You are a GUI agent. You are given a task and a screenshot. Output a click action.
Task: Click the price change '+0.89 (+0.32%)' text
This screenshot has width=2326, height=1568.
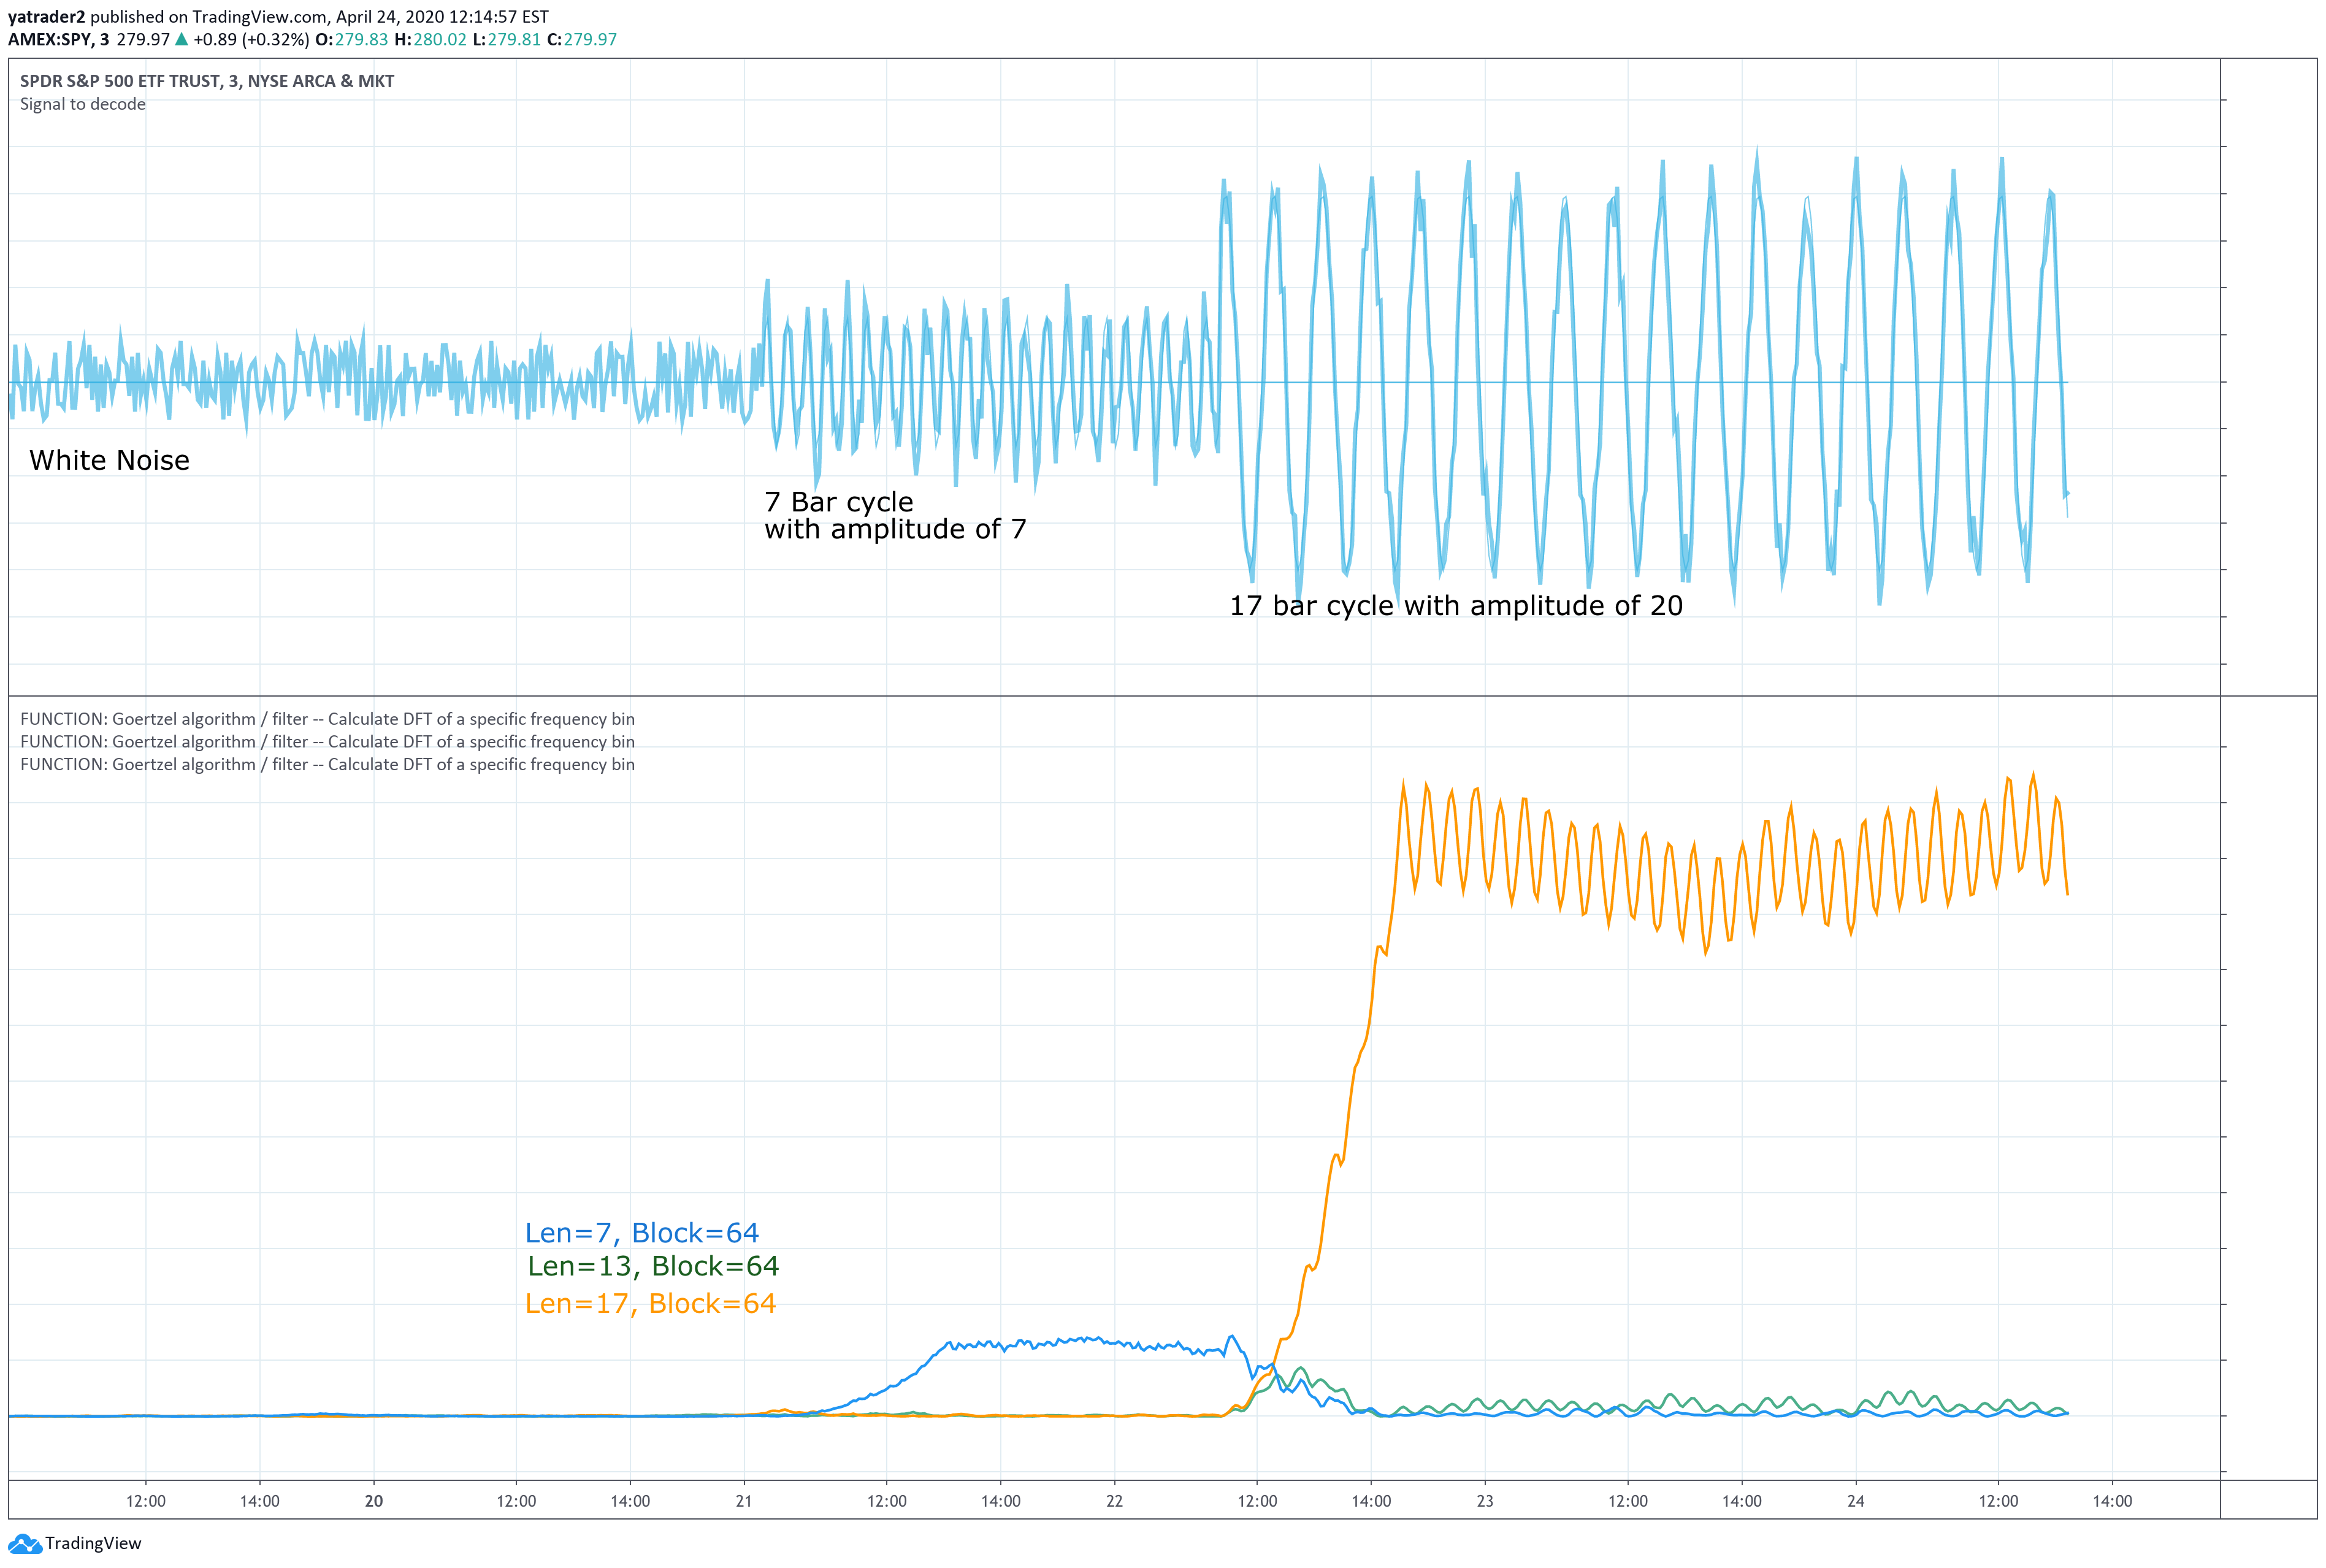pos(252,39)
